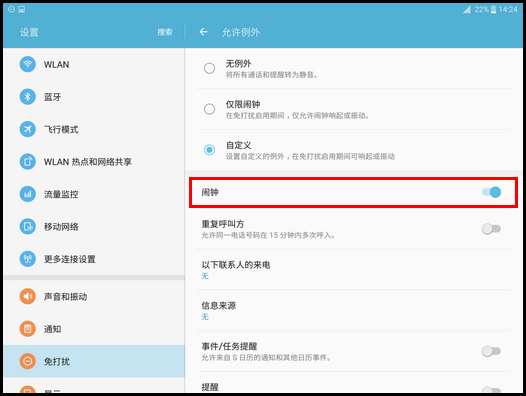
Task: Select the 仅限闹钟 radio button
Action: [x=209, y=109]
